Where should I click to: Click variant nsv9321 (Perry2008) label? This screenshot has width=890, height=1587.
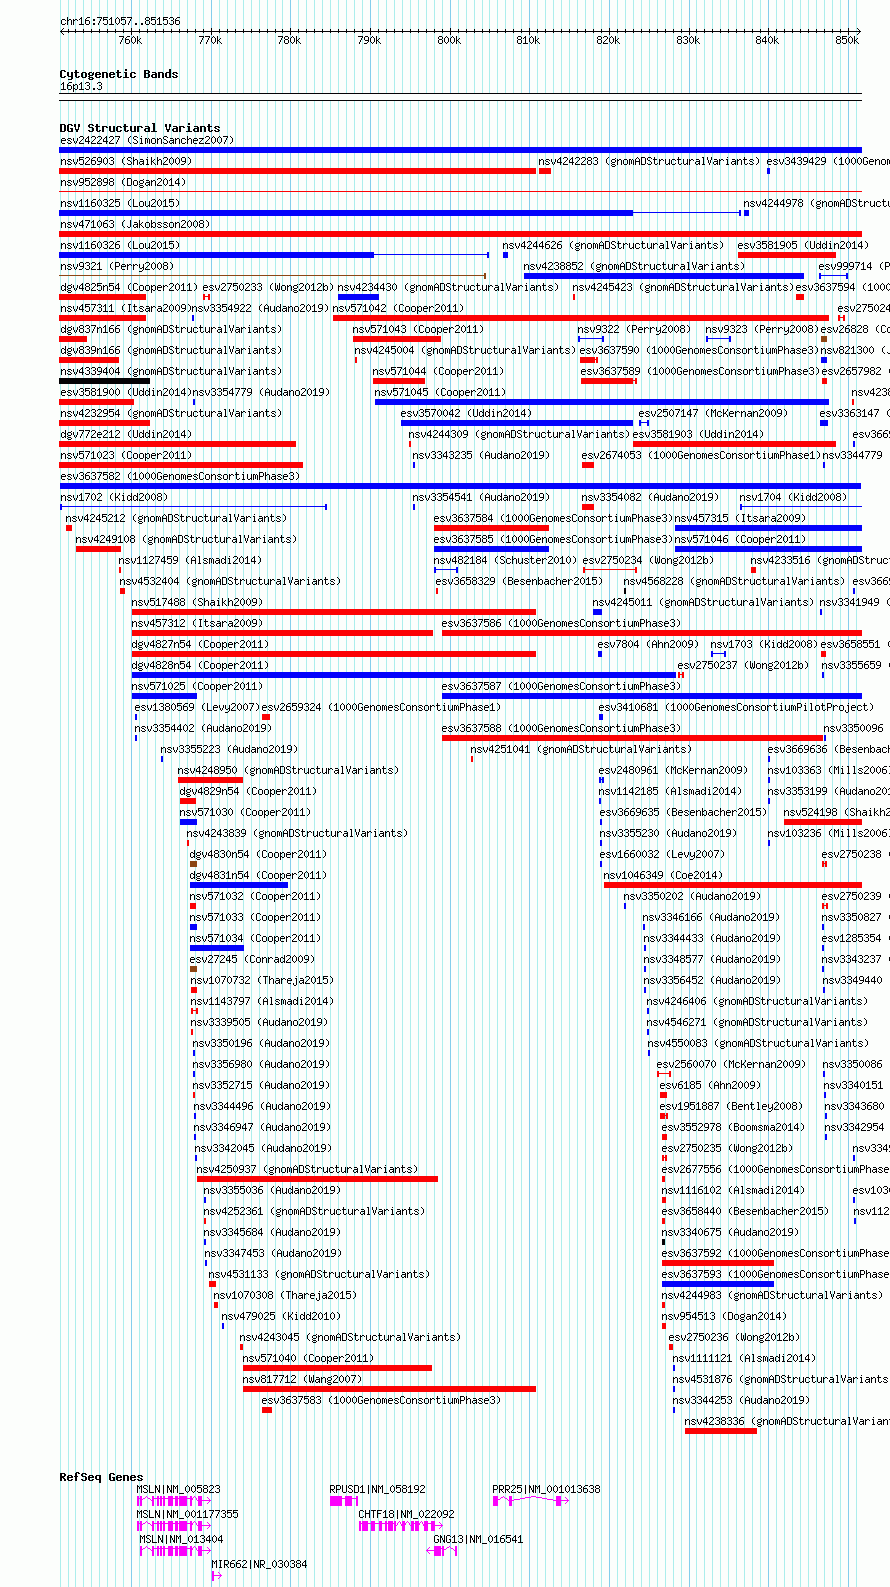tap(117, 266)
